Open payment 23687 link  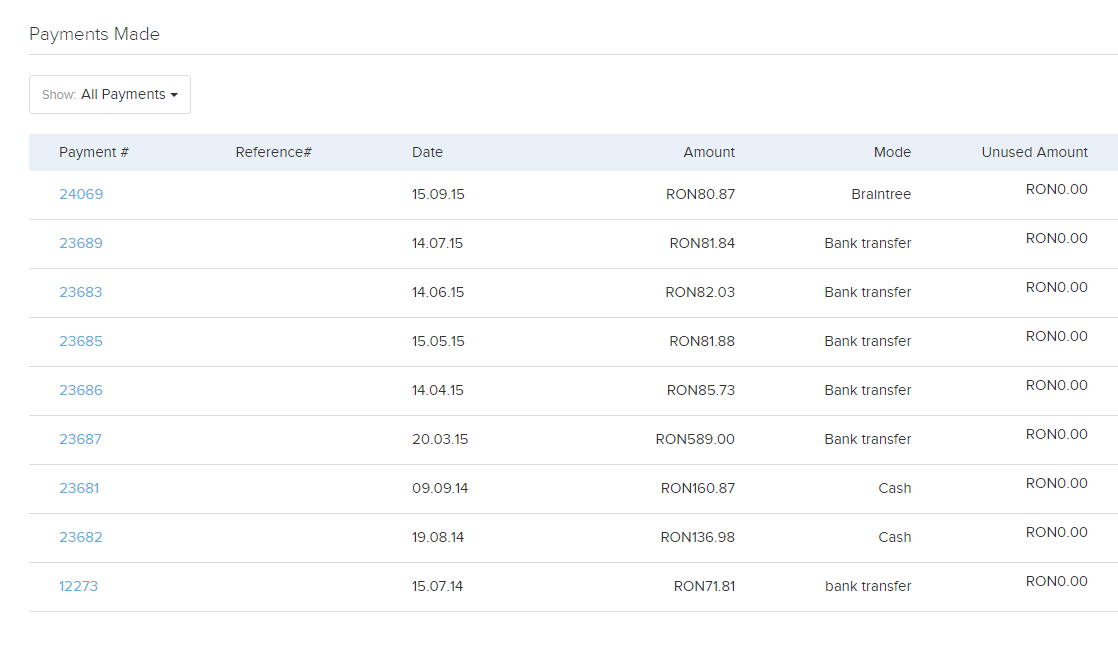tap(81, 439)
